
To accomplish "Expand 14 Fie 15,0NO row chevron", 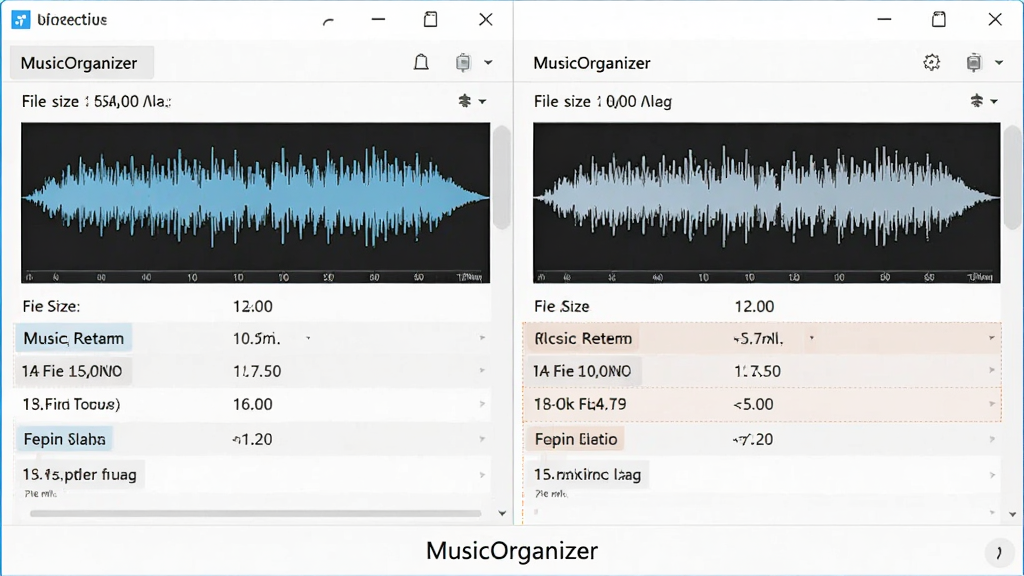I will click(x=482, y=371).
